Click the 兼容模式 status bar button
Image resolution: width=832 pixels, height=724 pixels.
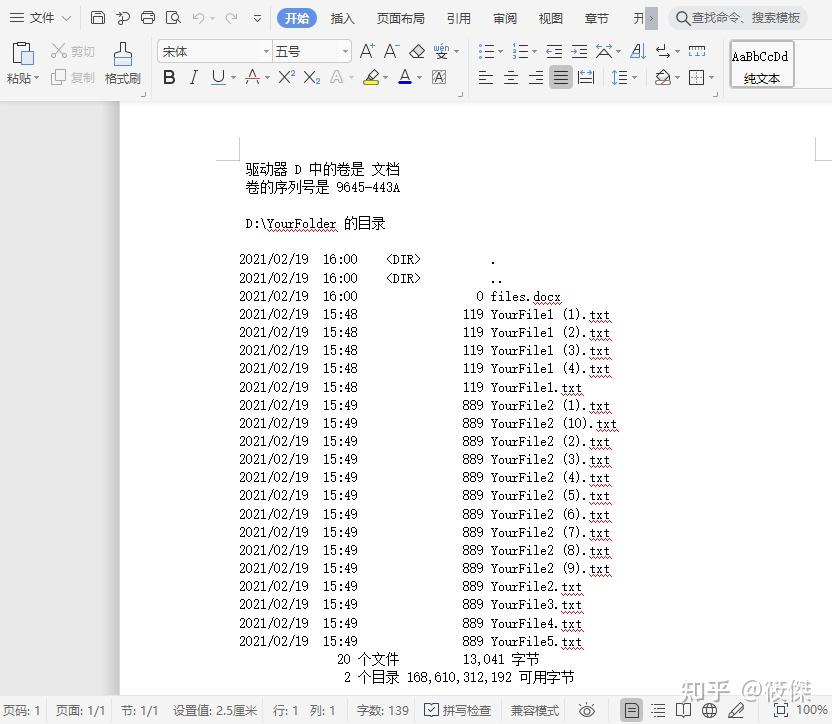pyautogui.click(x=535, y=710)
